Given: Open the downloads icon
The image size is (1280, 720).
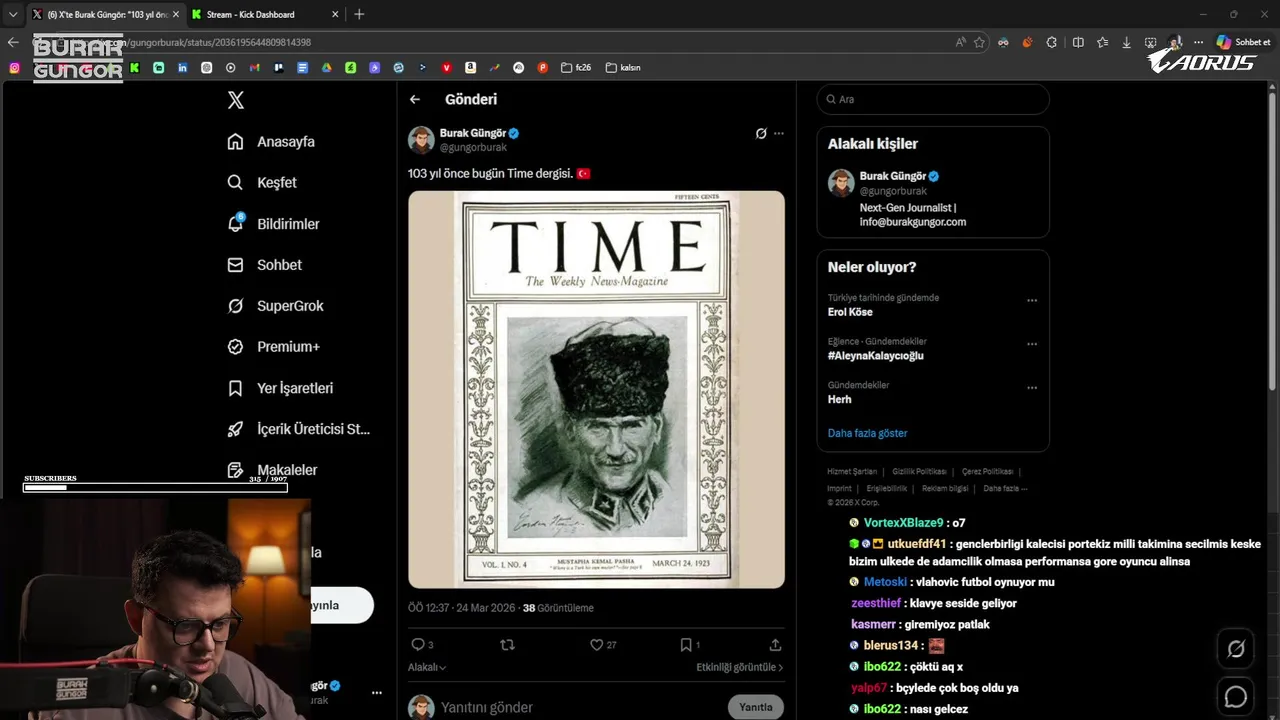Looking at the screenshot, I should (x=1127, y=42).
